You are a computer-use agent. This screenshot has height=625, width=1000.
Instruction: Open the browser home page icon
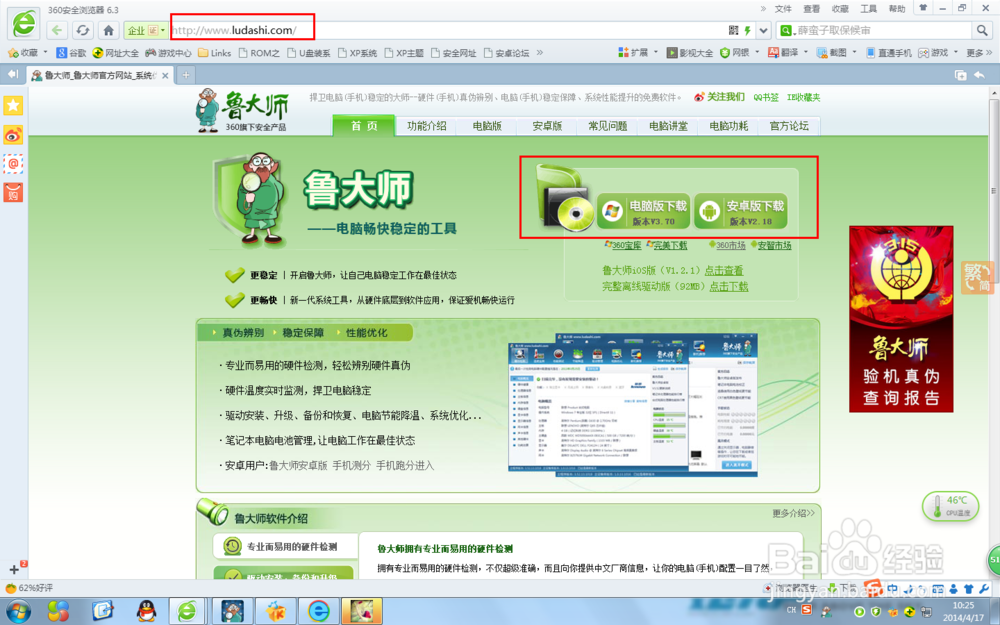(x=108, y=30)
